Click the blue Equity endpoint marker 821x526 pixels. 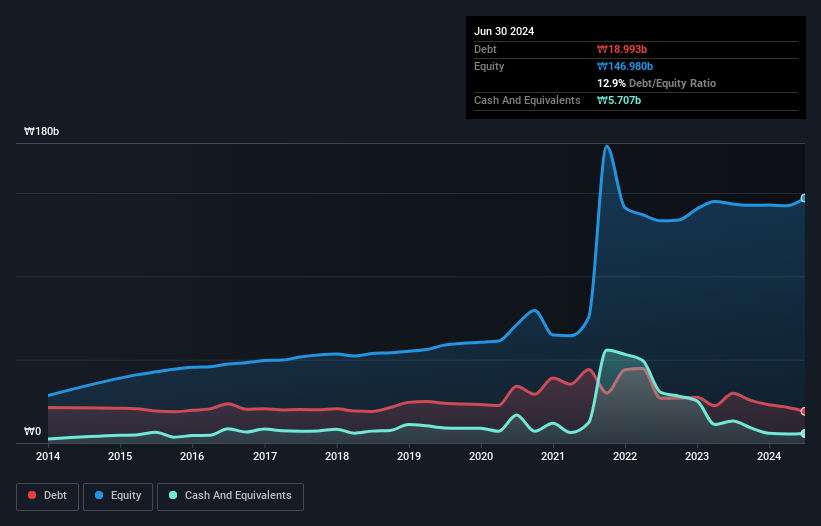[804, 198]
